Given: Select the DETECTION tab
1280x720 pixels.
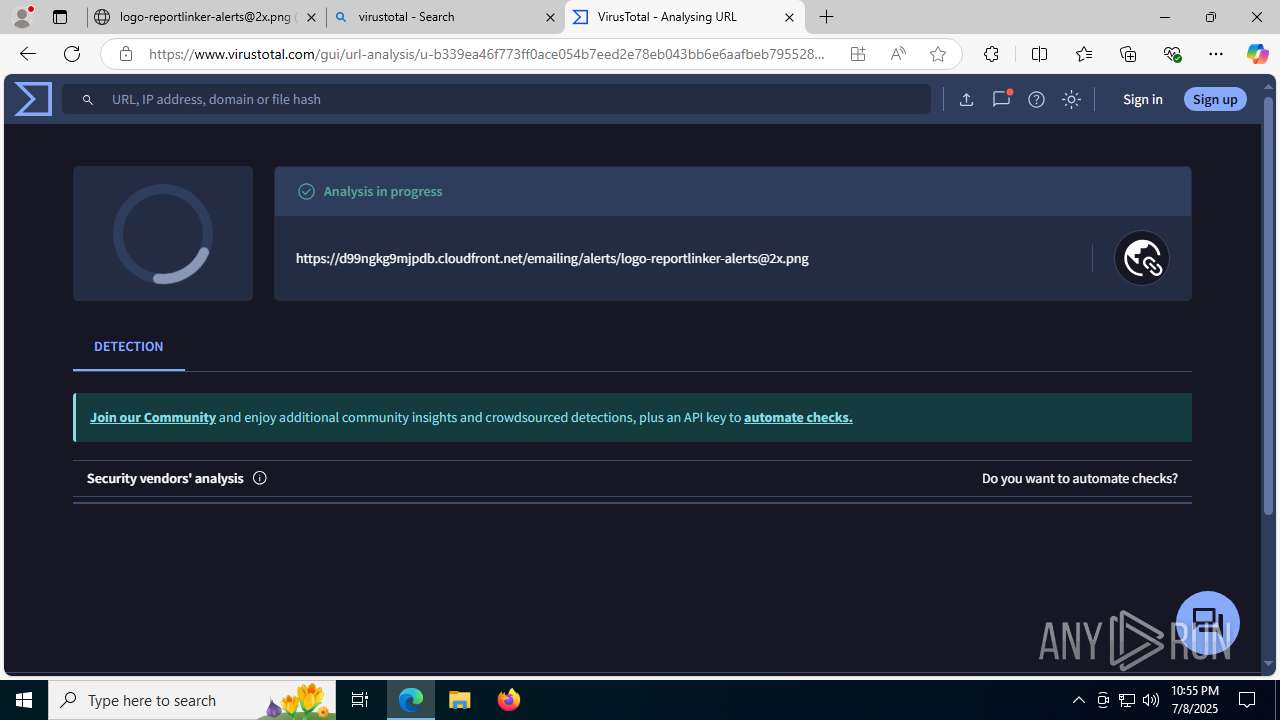Looking at the screenshot, I should click(128, 346).
